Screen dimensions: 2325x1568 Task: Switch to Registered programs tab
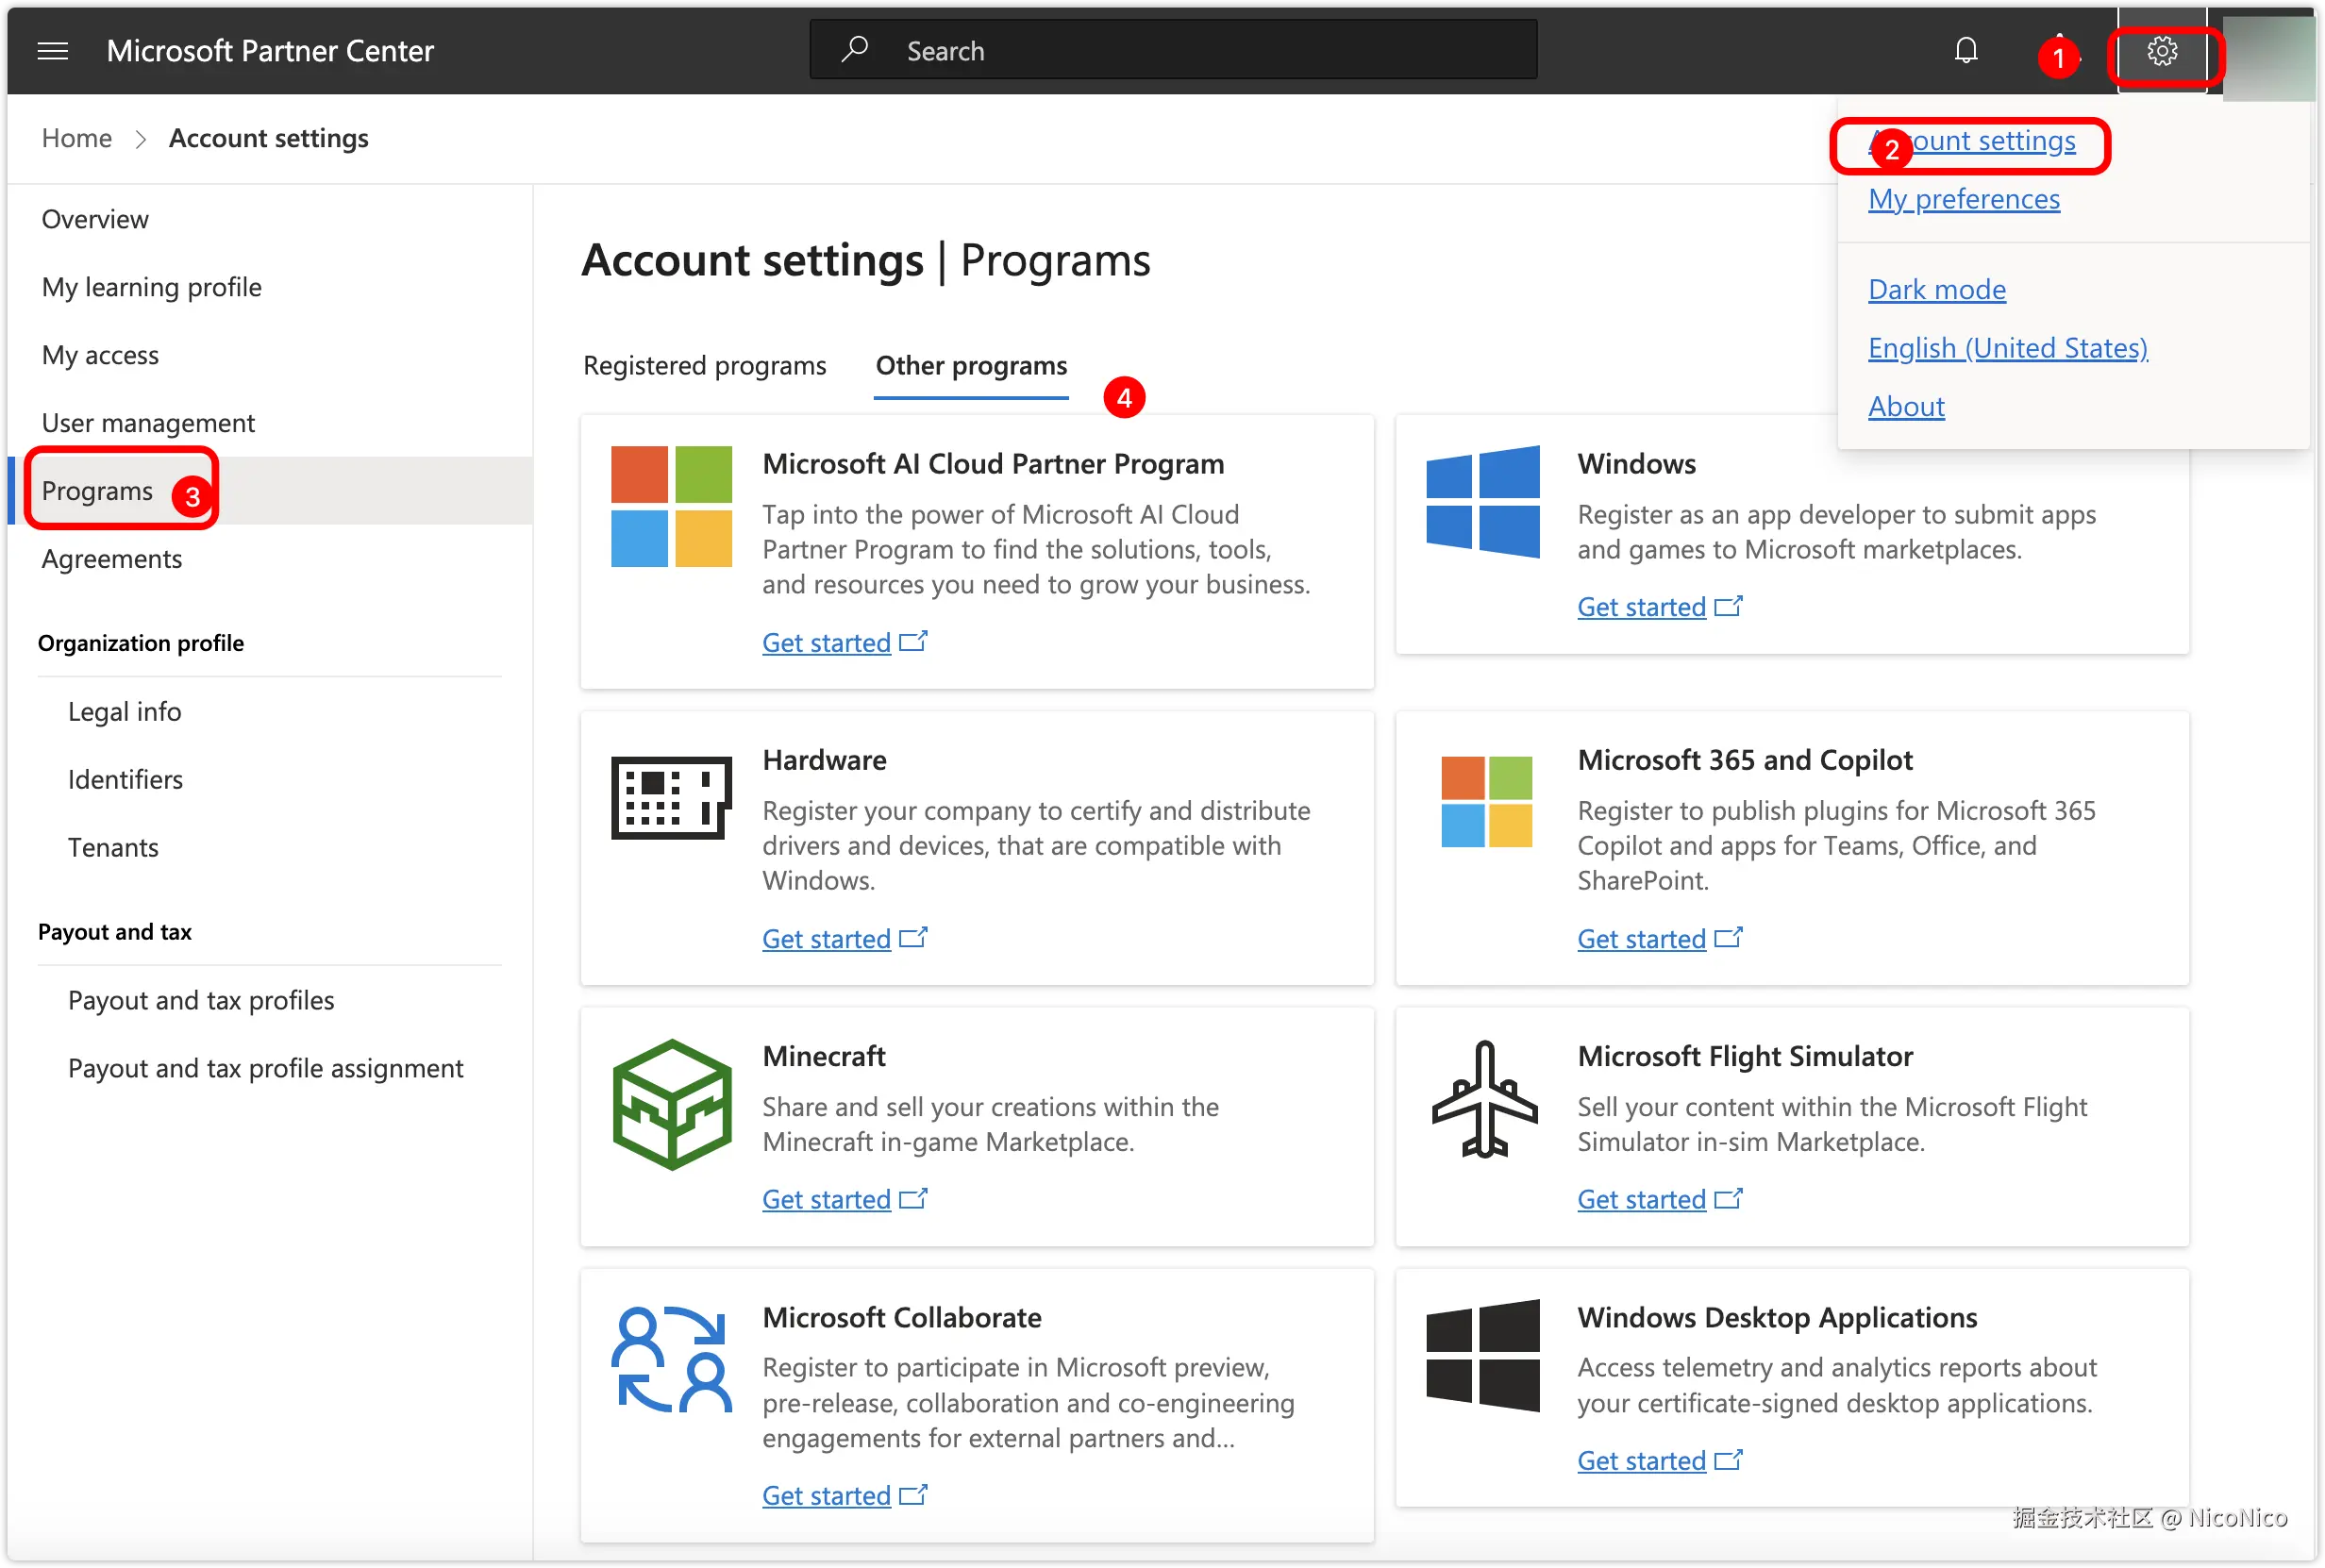pyautogui.click(x=704, y=366)
